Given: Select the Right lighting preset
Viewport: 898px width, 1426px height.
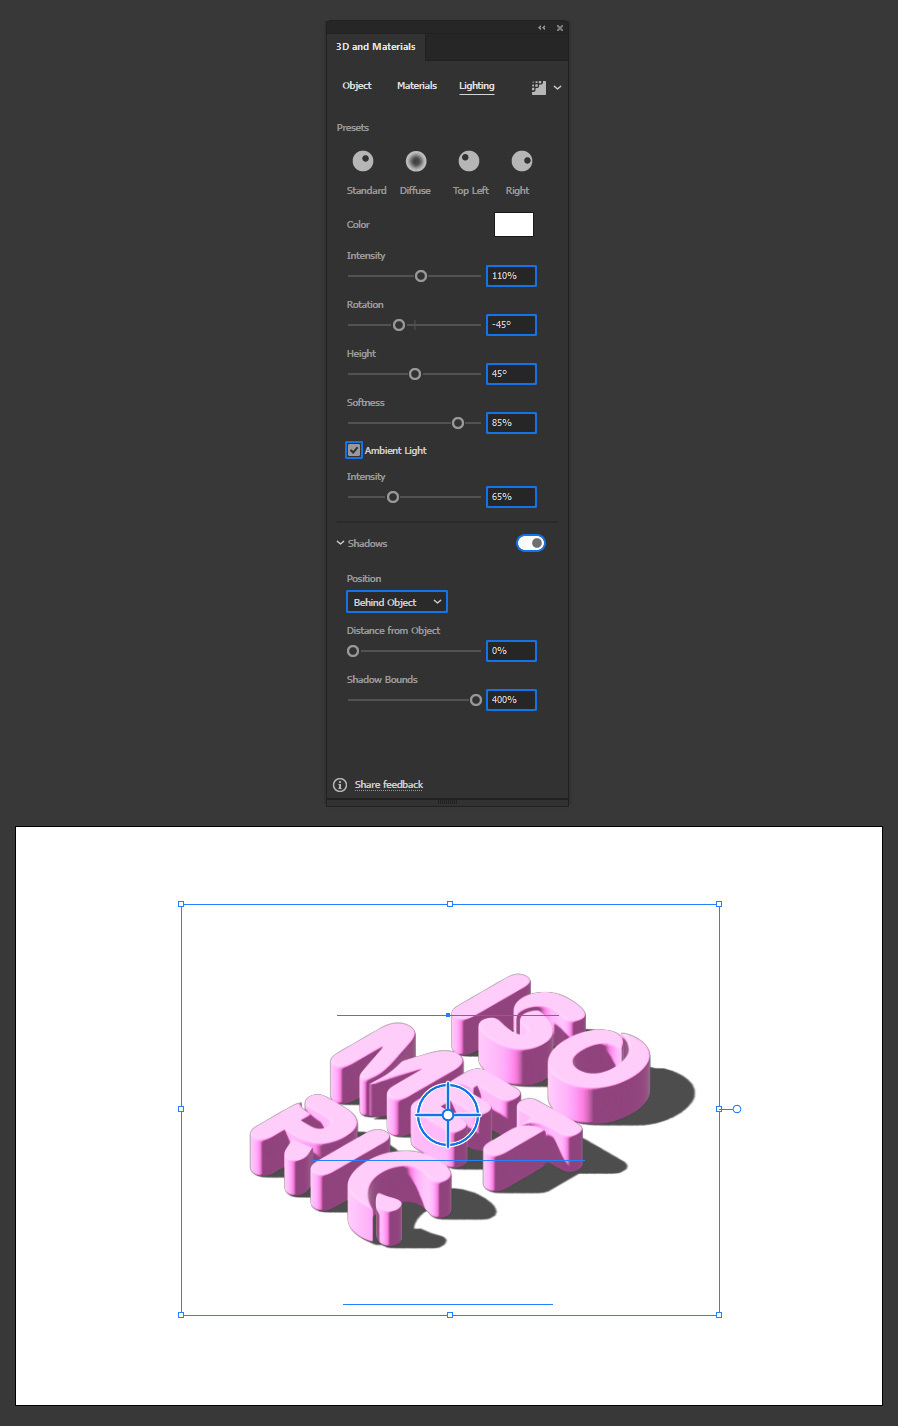Looking at the screenshot, I should click(522, 161).
